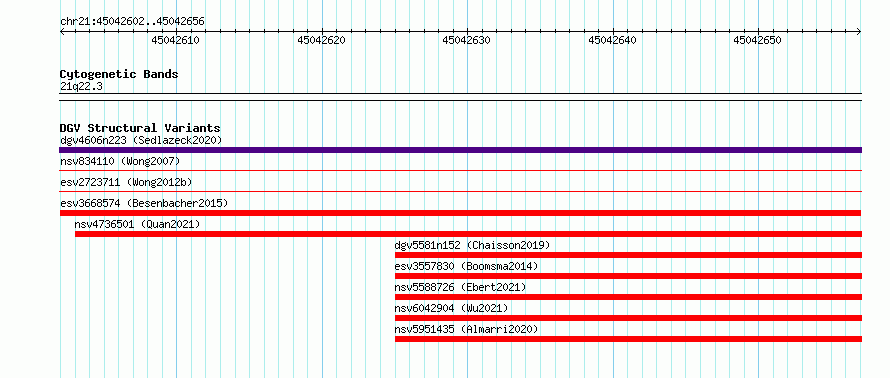Open variant esv3557830 (Boomsma2014) label

pos(466,266)
